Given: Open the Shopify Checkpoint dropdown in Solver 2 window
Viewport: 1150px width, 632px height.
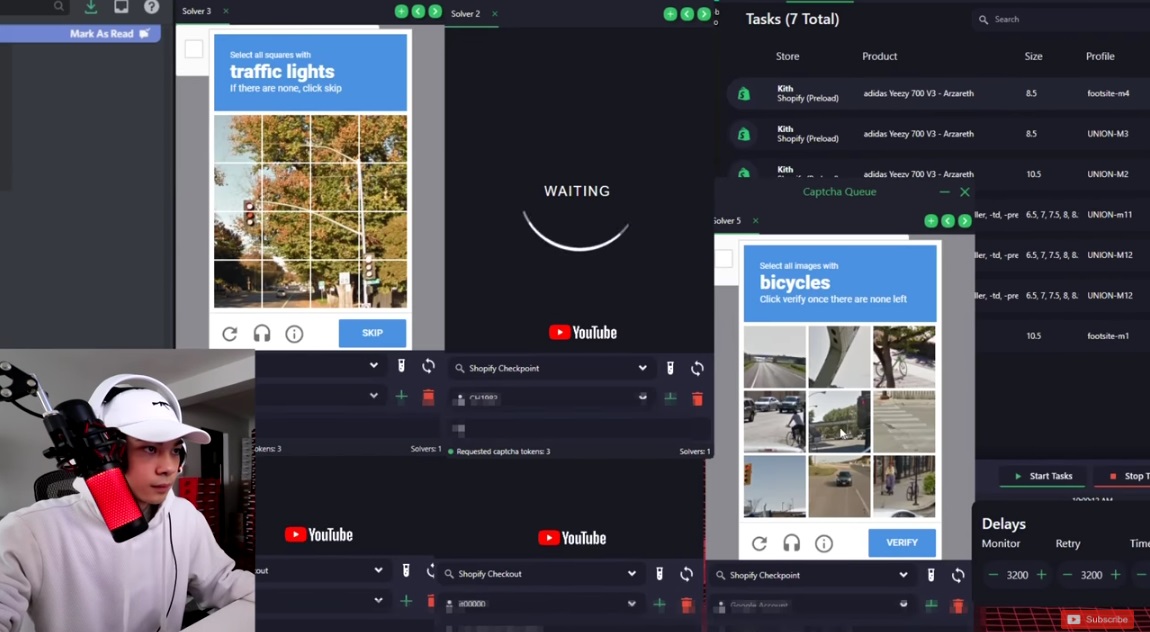Looking at the screenshot, I should (x=551, y=368).
